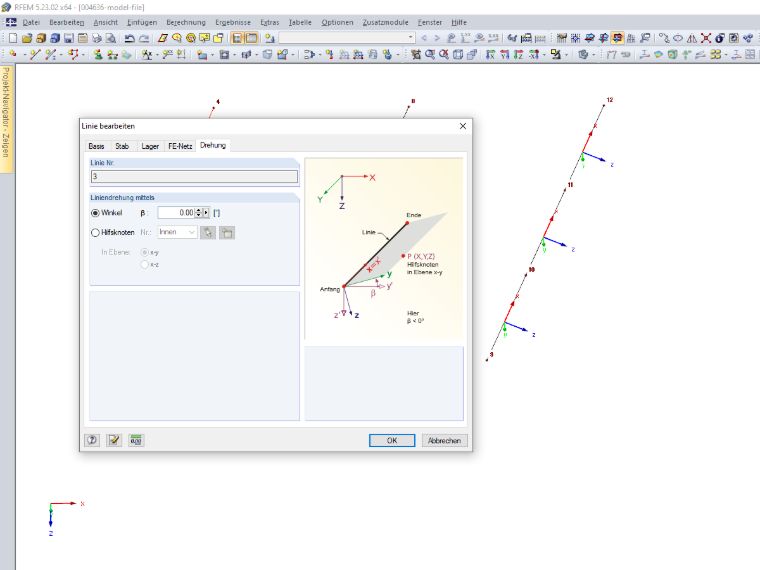
Task: Expand the view direction dropdown arrow
Action: [544, 54]
